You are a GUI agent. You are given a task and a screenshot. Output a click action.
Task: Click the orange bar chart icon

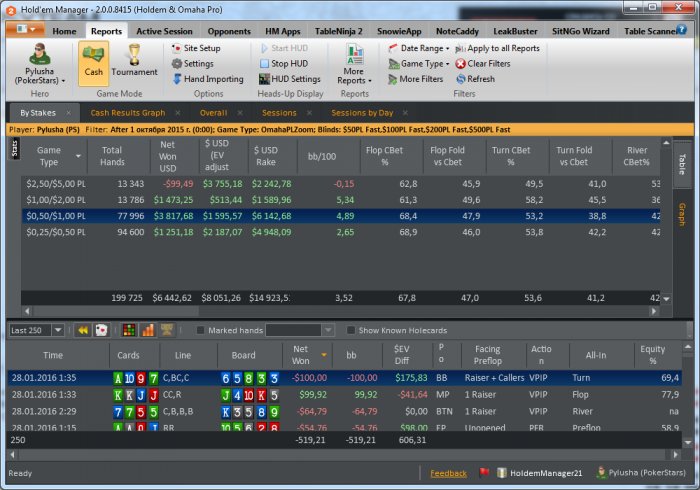[148, 330]
